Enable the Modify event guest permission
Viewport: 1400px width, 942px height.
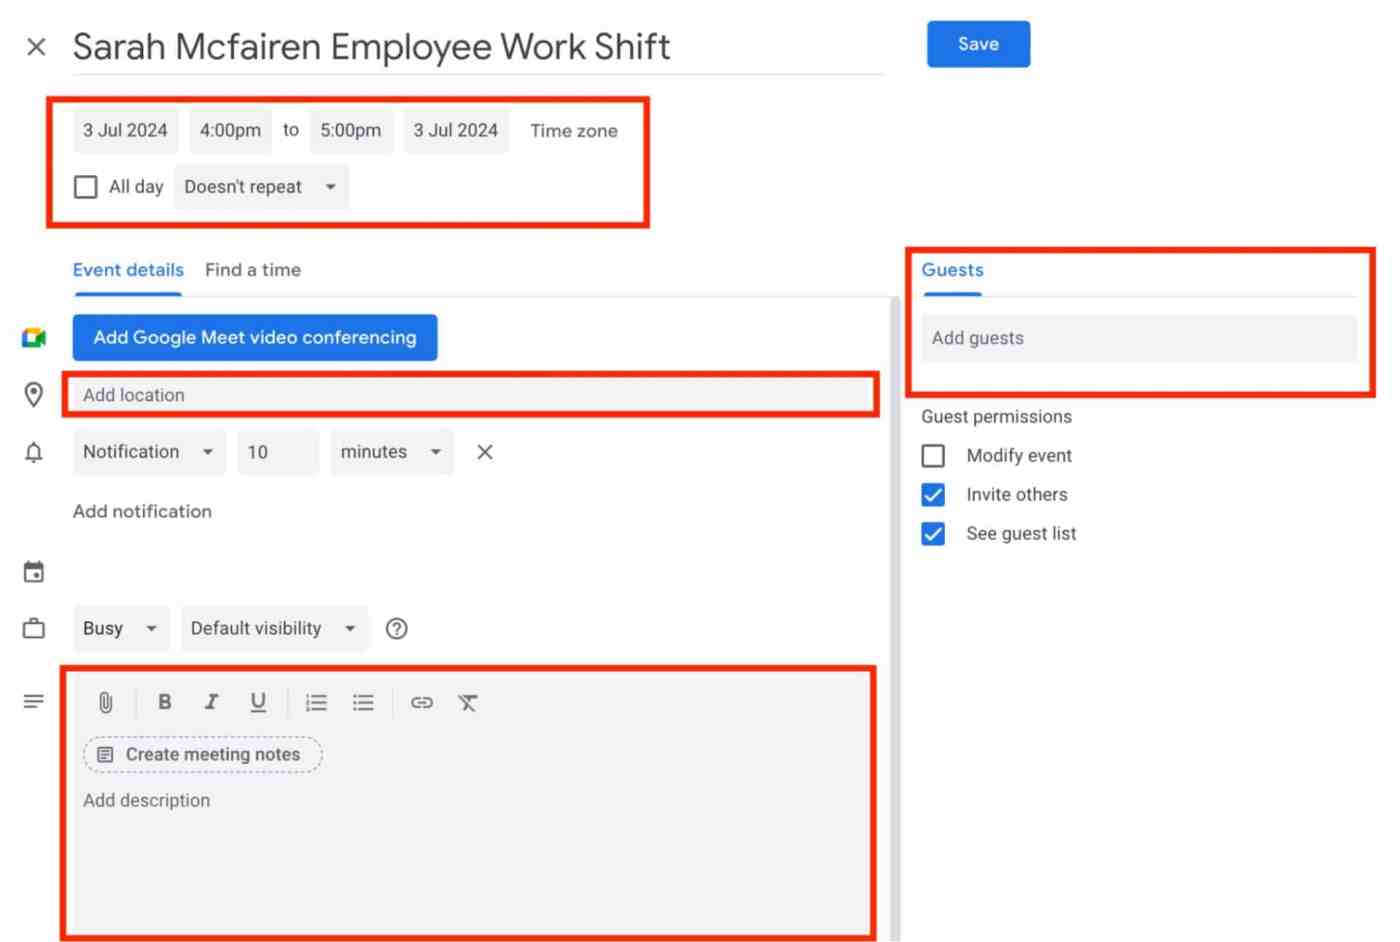tap(933, 456)
